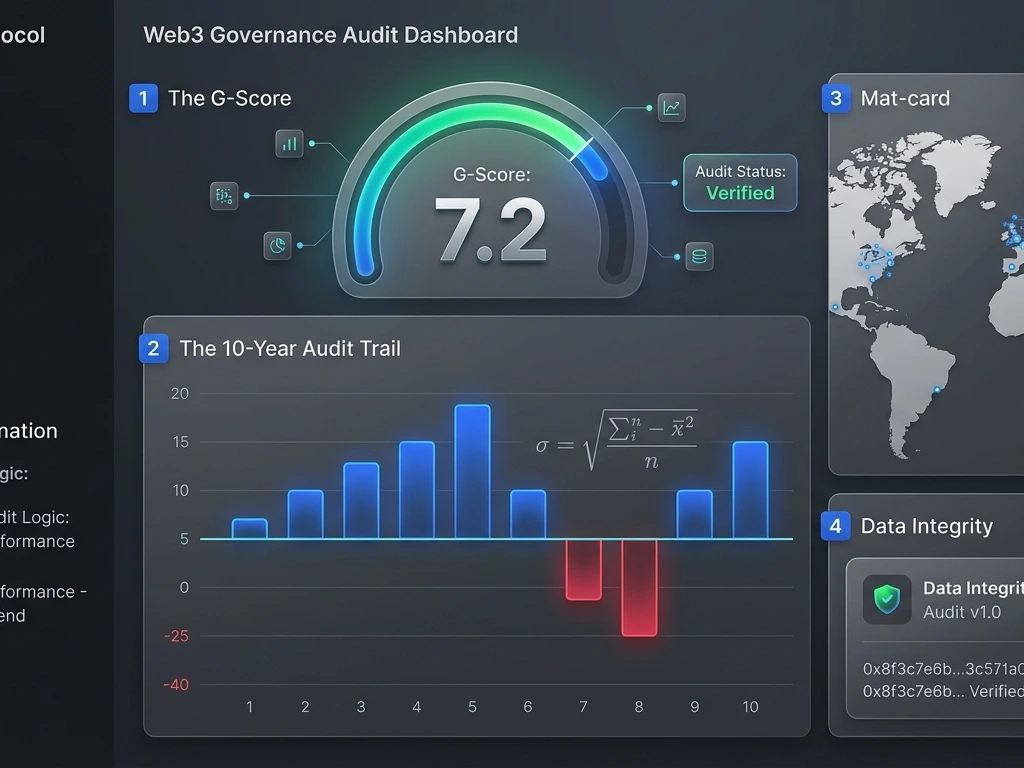Open the pie chart icon near gauge
The height and width of the screenshot is (768, 1024).
click(x=278, y=246)
